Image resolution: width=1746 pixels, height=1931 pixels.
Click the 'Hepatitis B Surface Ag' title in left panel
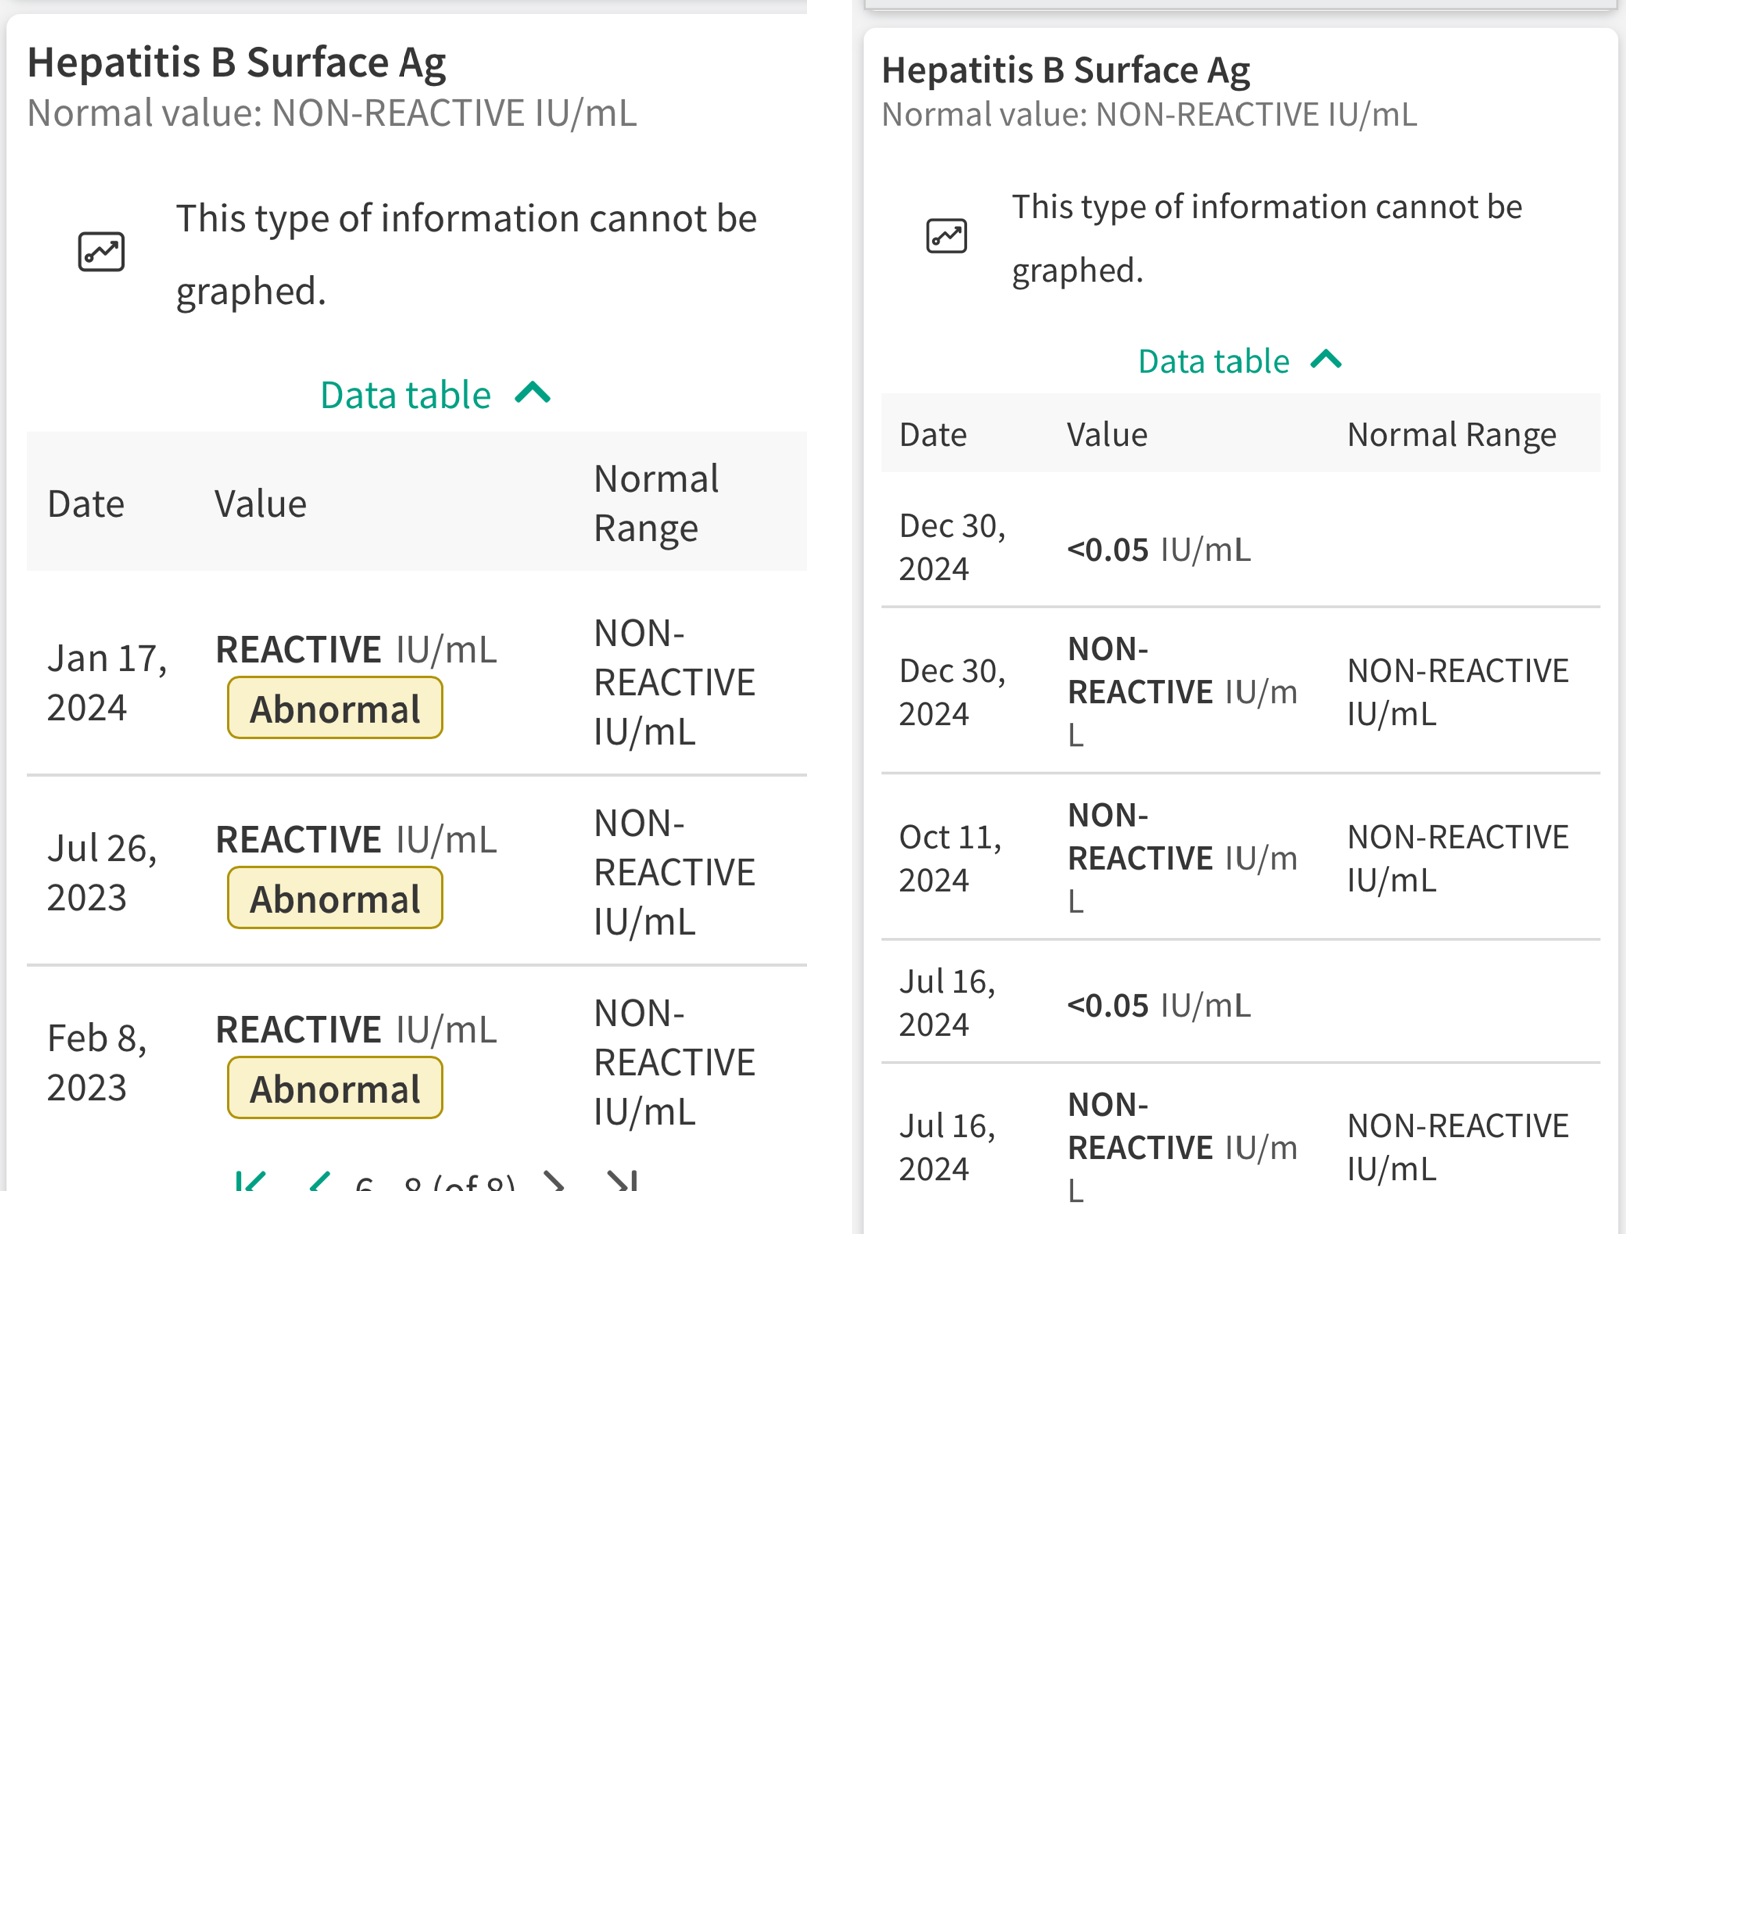tap(236, 62)
